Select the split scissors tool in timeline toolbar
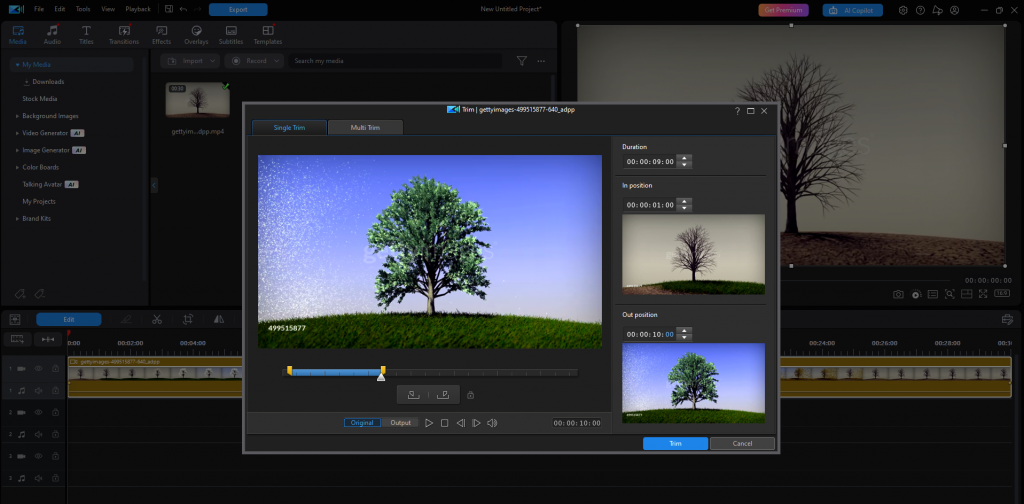This screenshot has width=1024, height=504. click(x=157, y=319)
